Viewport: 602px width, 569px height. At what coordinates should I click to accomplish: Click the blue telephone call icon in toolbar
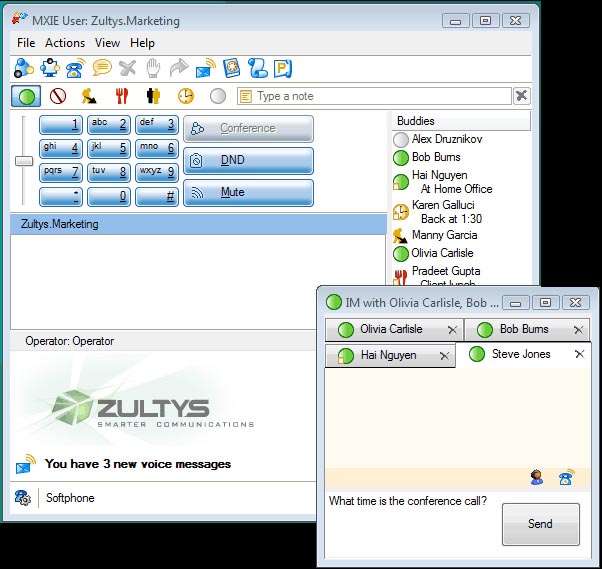tap(75, 68)
